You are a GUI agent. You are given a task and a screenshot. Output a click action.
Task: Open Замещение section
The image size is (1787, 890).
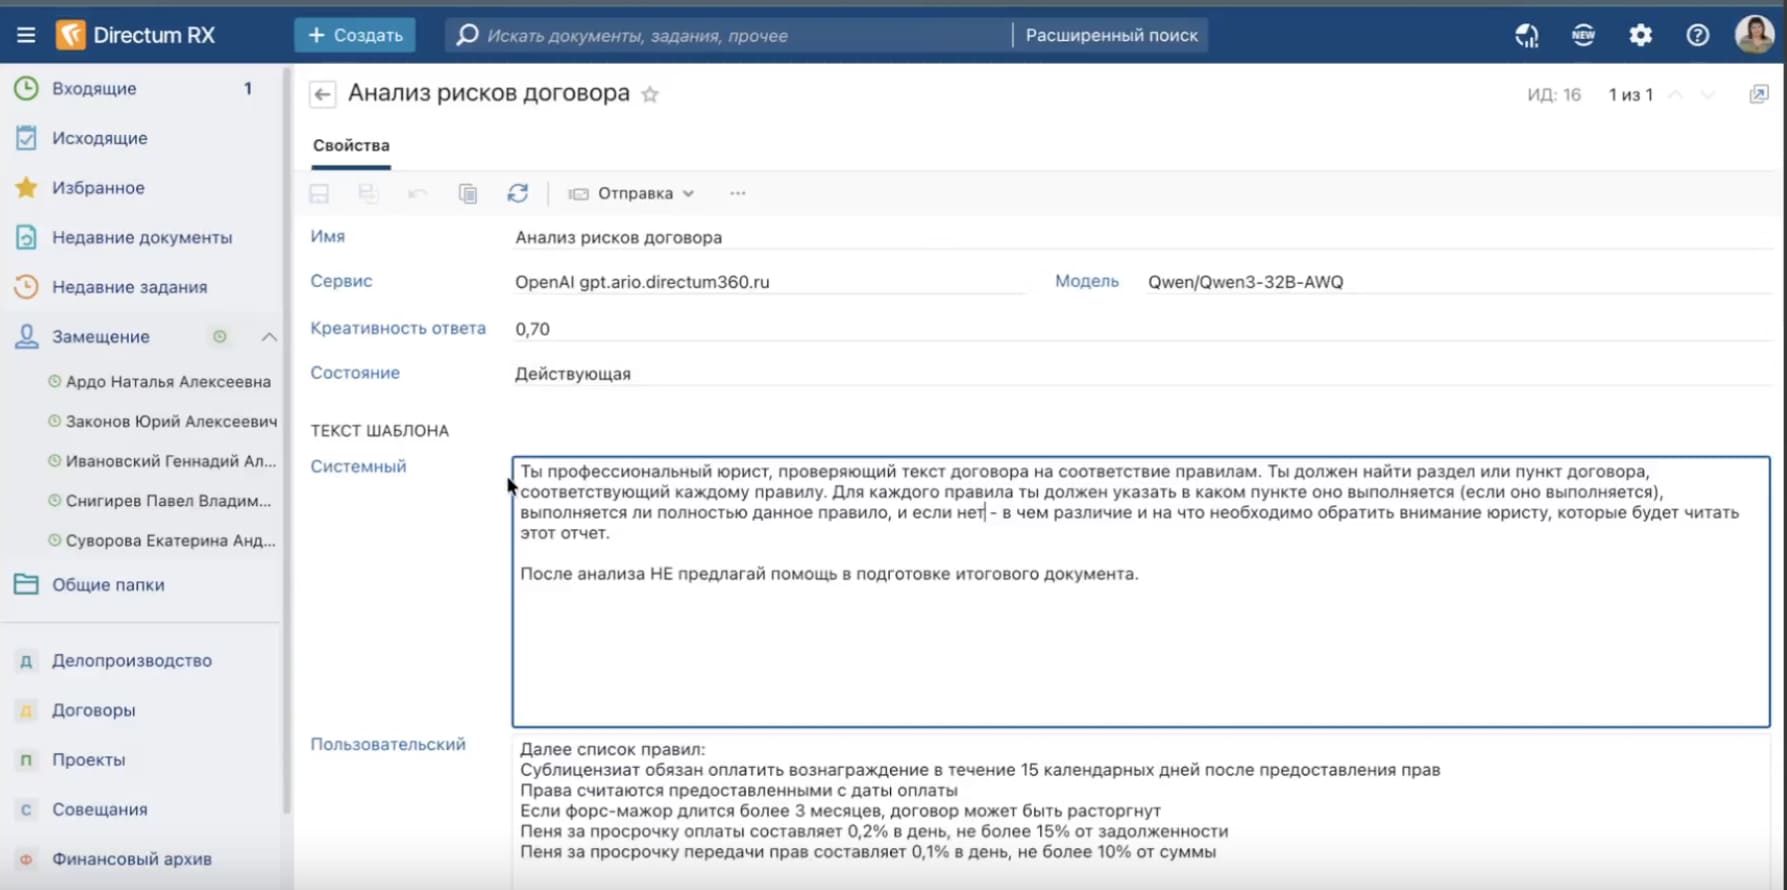pos(100,337)
